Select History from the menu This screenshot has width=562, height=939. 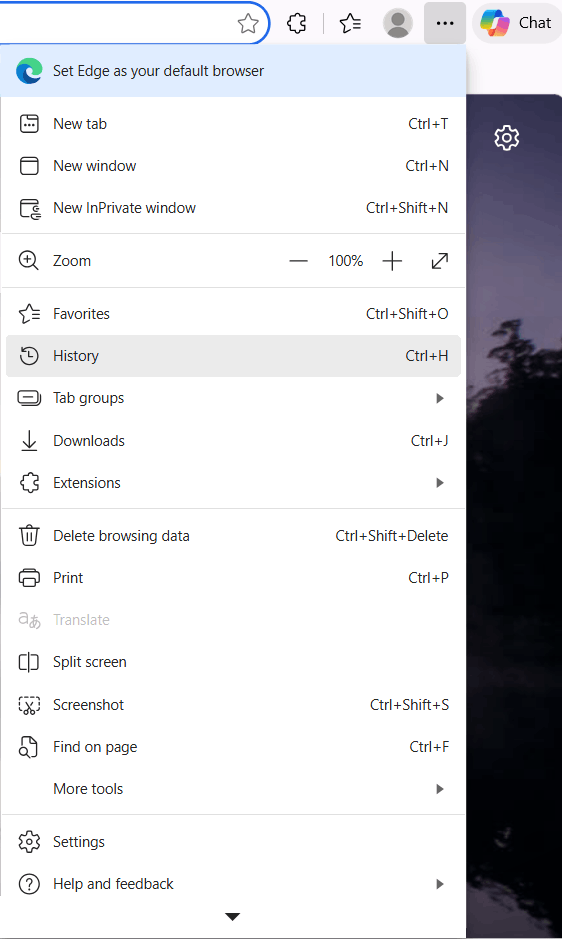233,356
